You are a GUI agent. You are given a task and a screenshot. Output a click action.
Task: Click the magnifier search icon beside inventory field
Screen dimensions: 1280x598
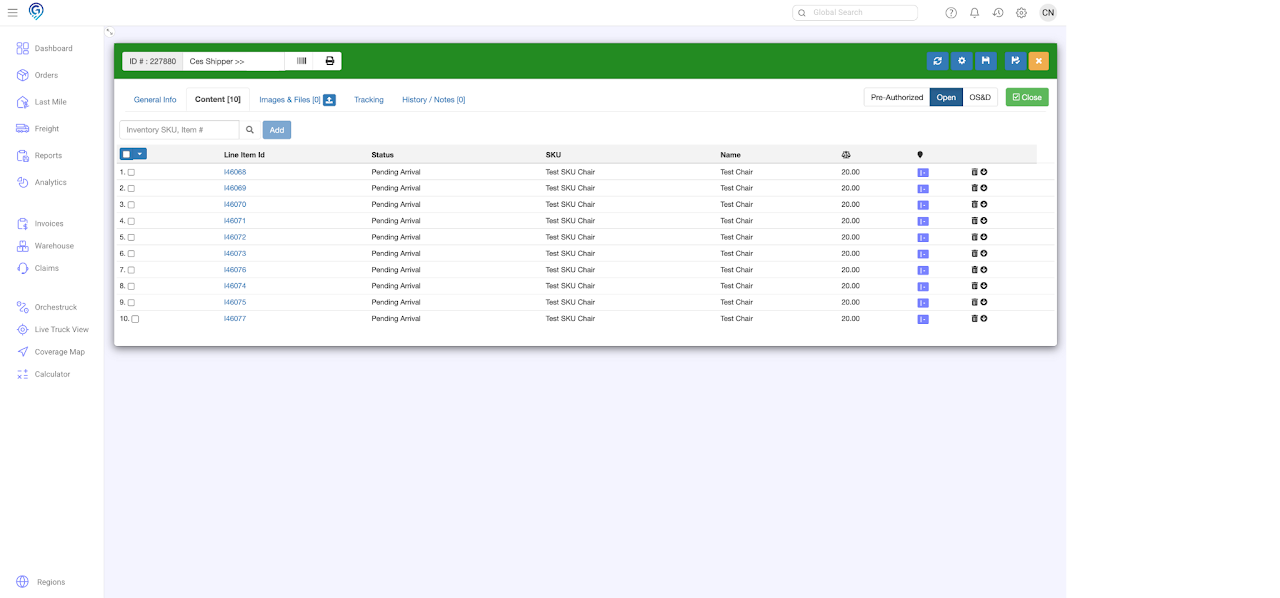250,130
